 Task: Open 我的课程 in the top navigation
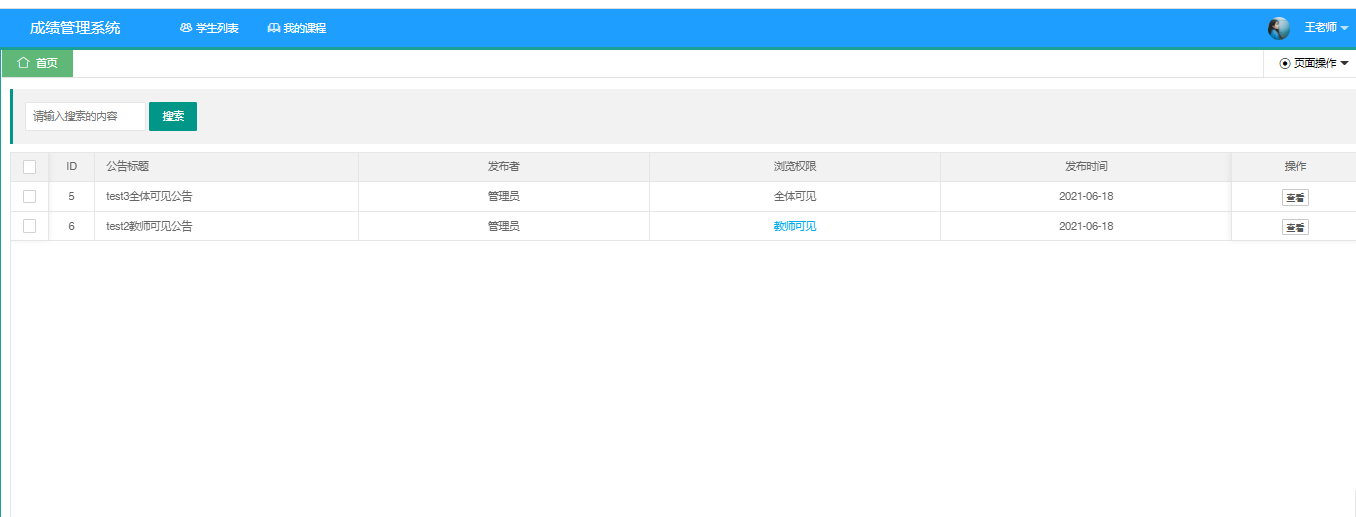304,28
